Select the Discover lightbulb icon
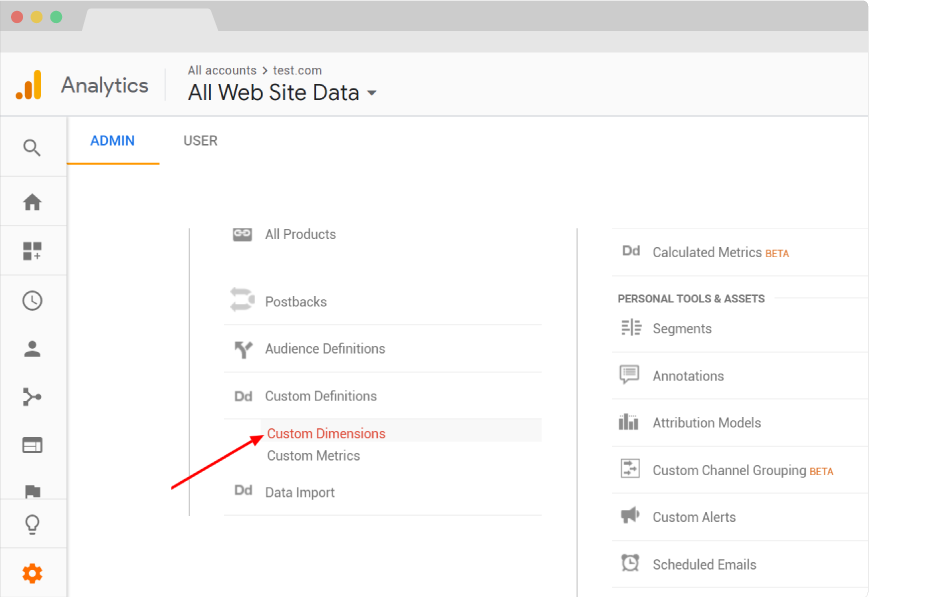 (x=33, y=524)
